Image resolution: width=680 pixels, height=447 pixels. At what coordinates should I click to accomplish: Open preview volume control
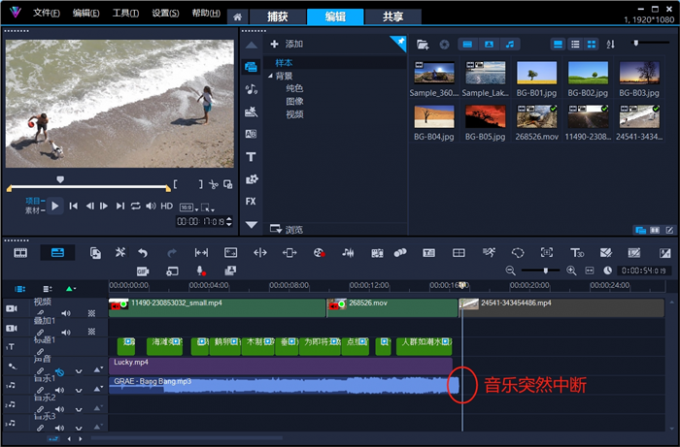tap(150, 206)
